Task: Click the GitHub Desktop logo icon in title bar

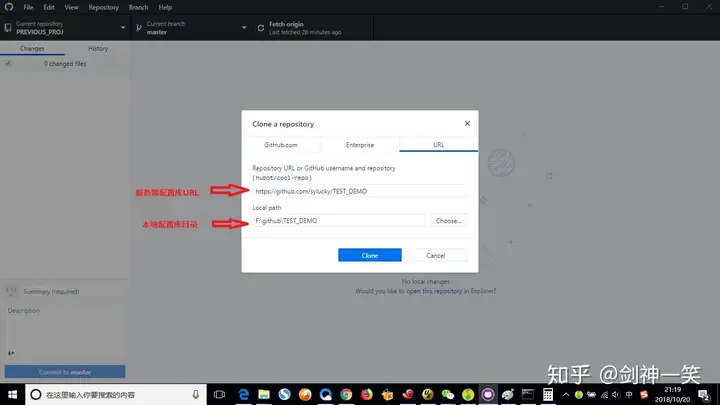Action: (9, 7)
